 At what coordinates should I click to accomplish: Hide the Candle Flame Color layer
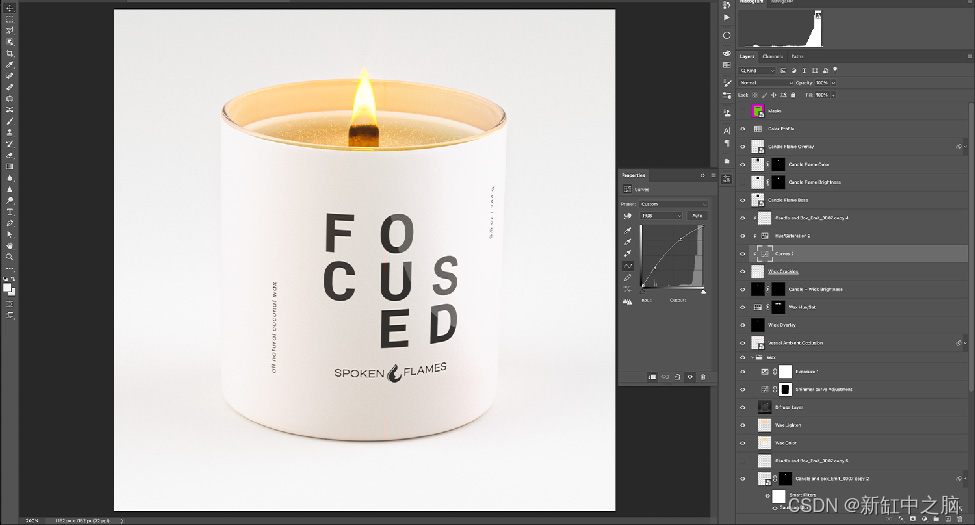pyautogui.click(x=742, y=164)
